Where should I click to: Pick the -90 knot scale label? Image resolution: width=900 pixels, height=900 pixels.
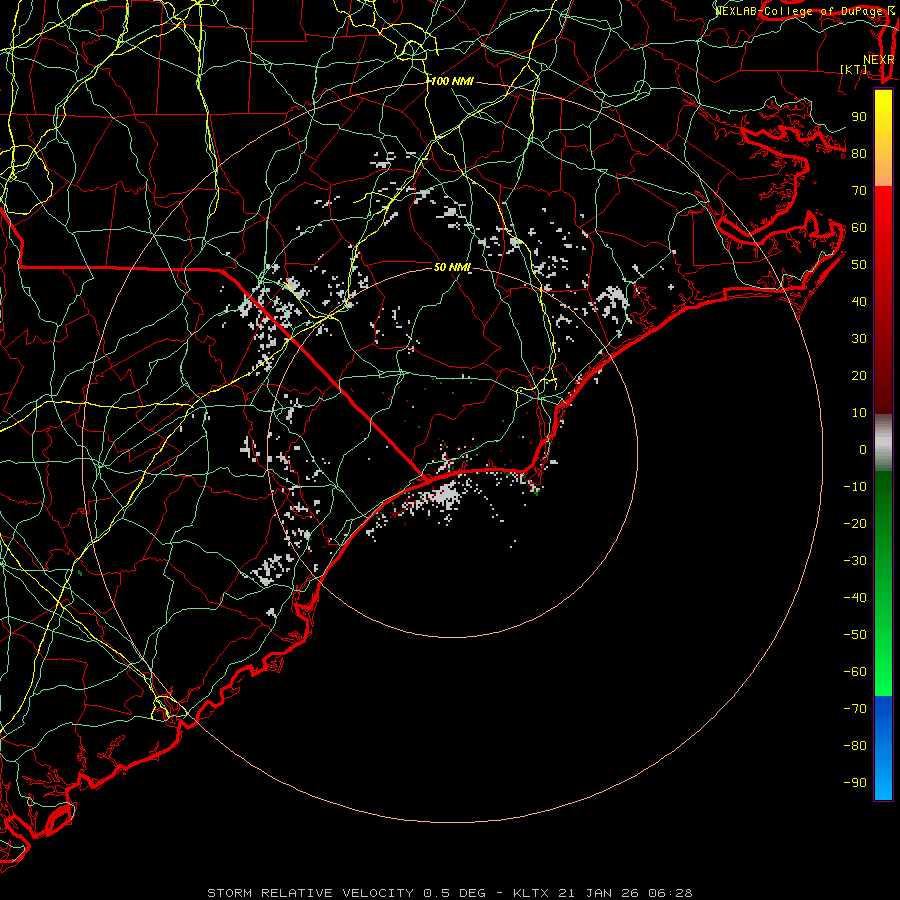click(855, 783)
